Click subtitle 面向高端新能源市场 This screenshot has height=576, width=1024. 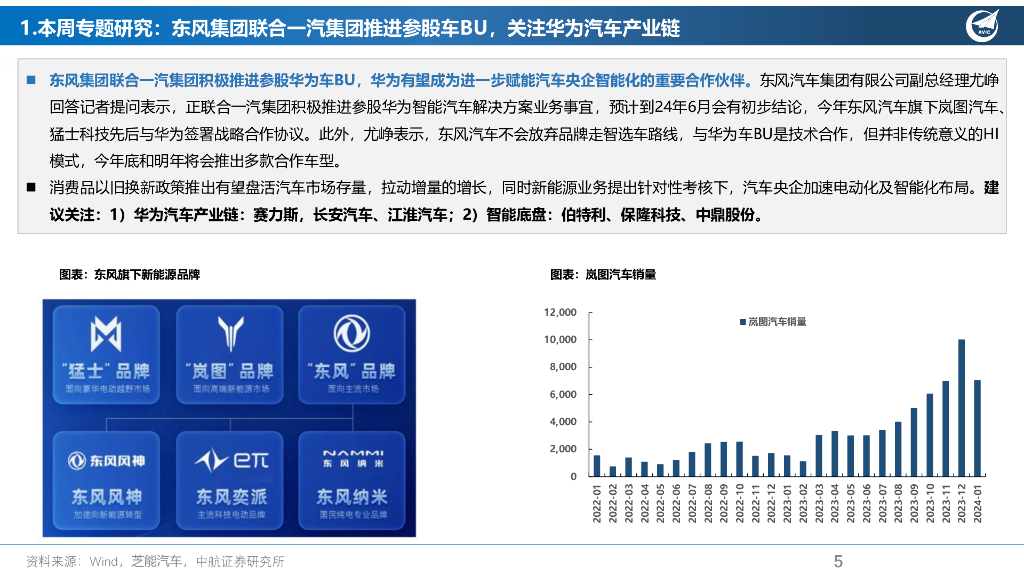[x=231, y=389]
